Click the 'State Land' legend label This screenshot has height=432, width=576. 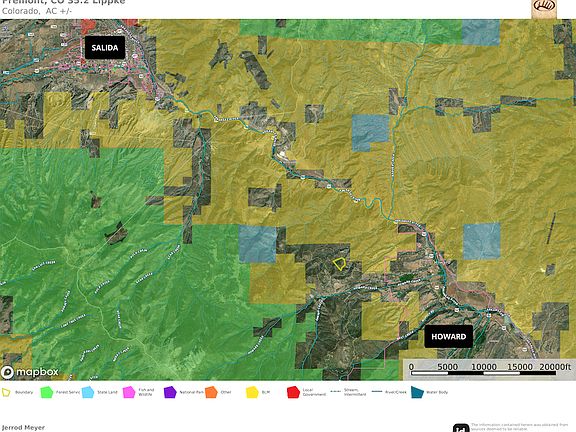coord(107,392)
